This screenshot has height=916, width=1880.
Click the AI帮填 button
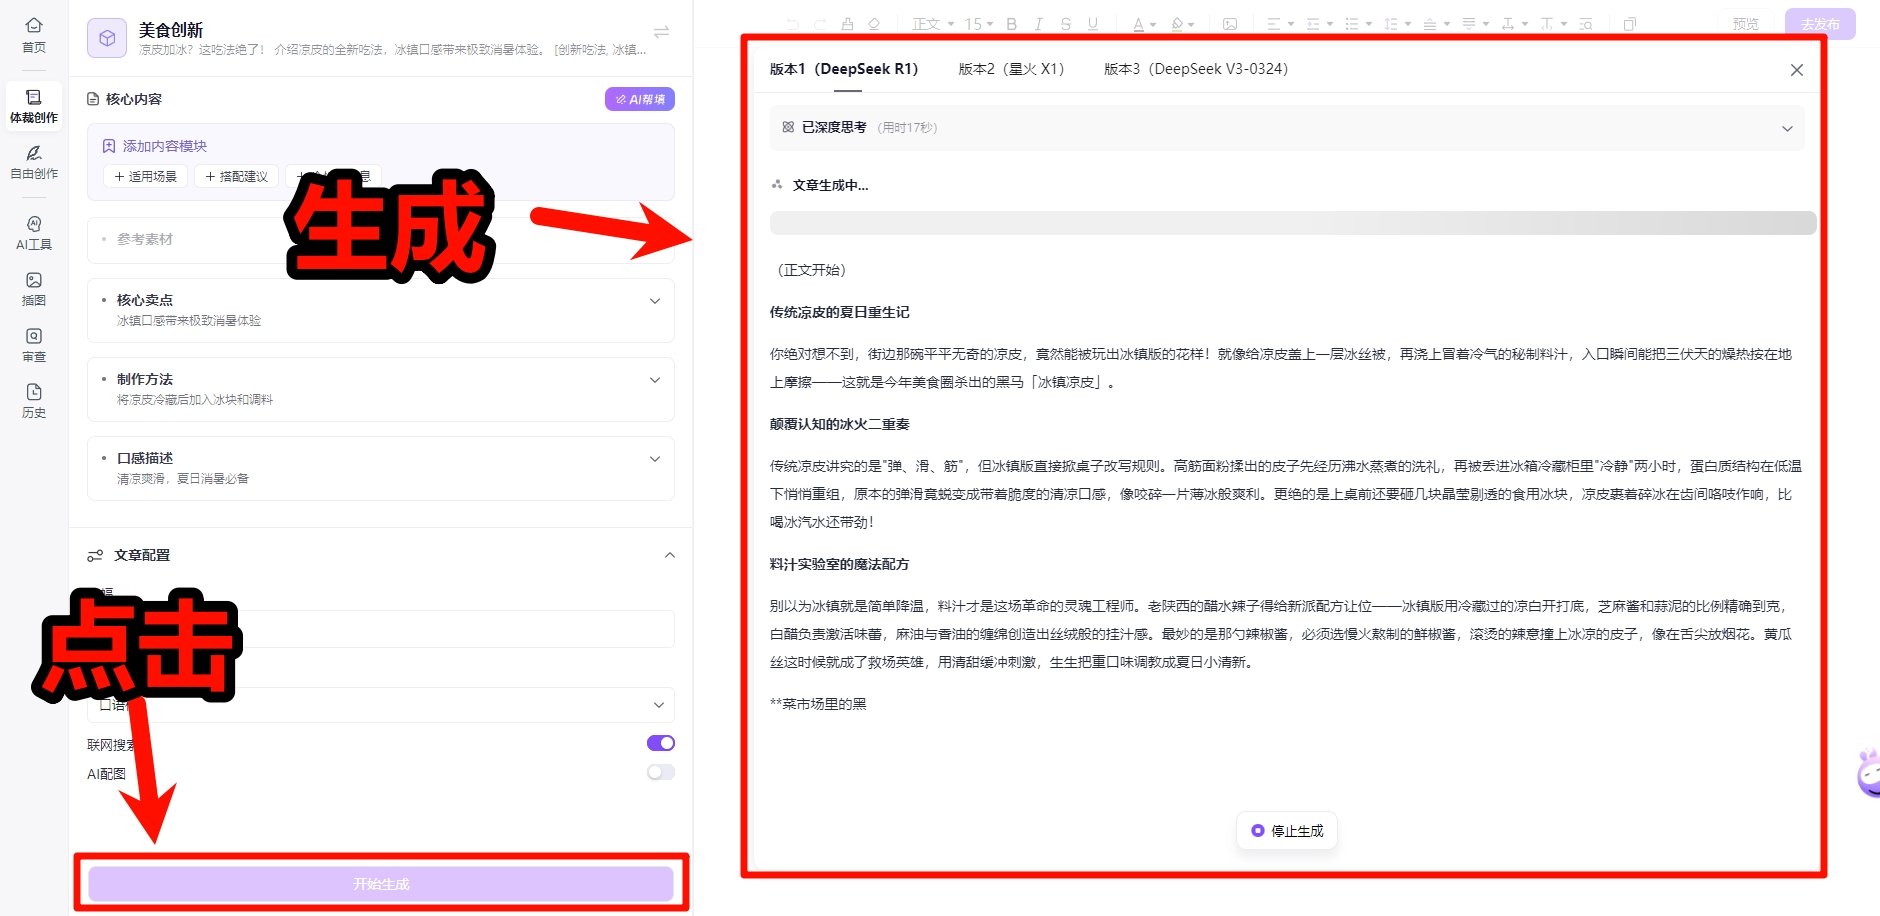point(640,99)
